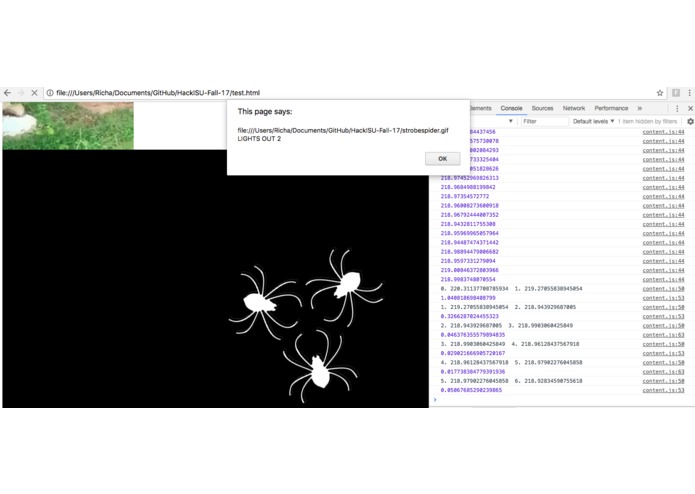Click the browser back arrow
The height and width of the screenshot is (494, 695).
point(7,93)
